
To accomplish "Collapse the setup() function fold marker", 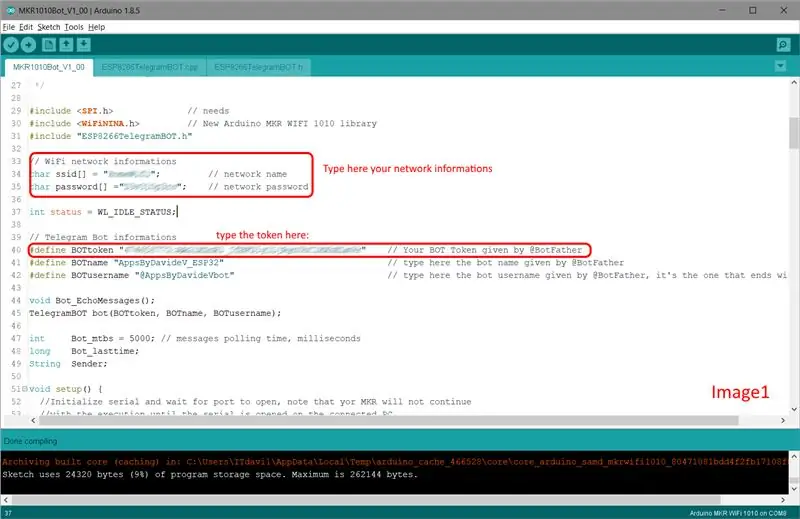I will pos(24,389).
